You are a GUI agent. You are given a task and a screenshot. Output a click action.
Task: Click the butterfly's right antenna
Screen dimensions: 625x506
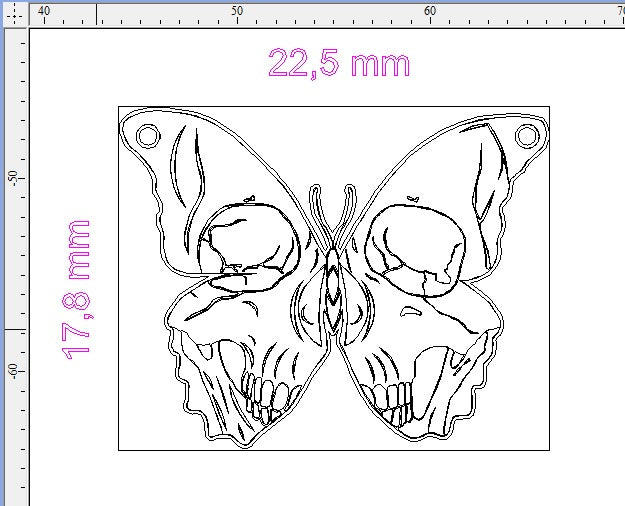pyautogui.click(x=345, y=215)
